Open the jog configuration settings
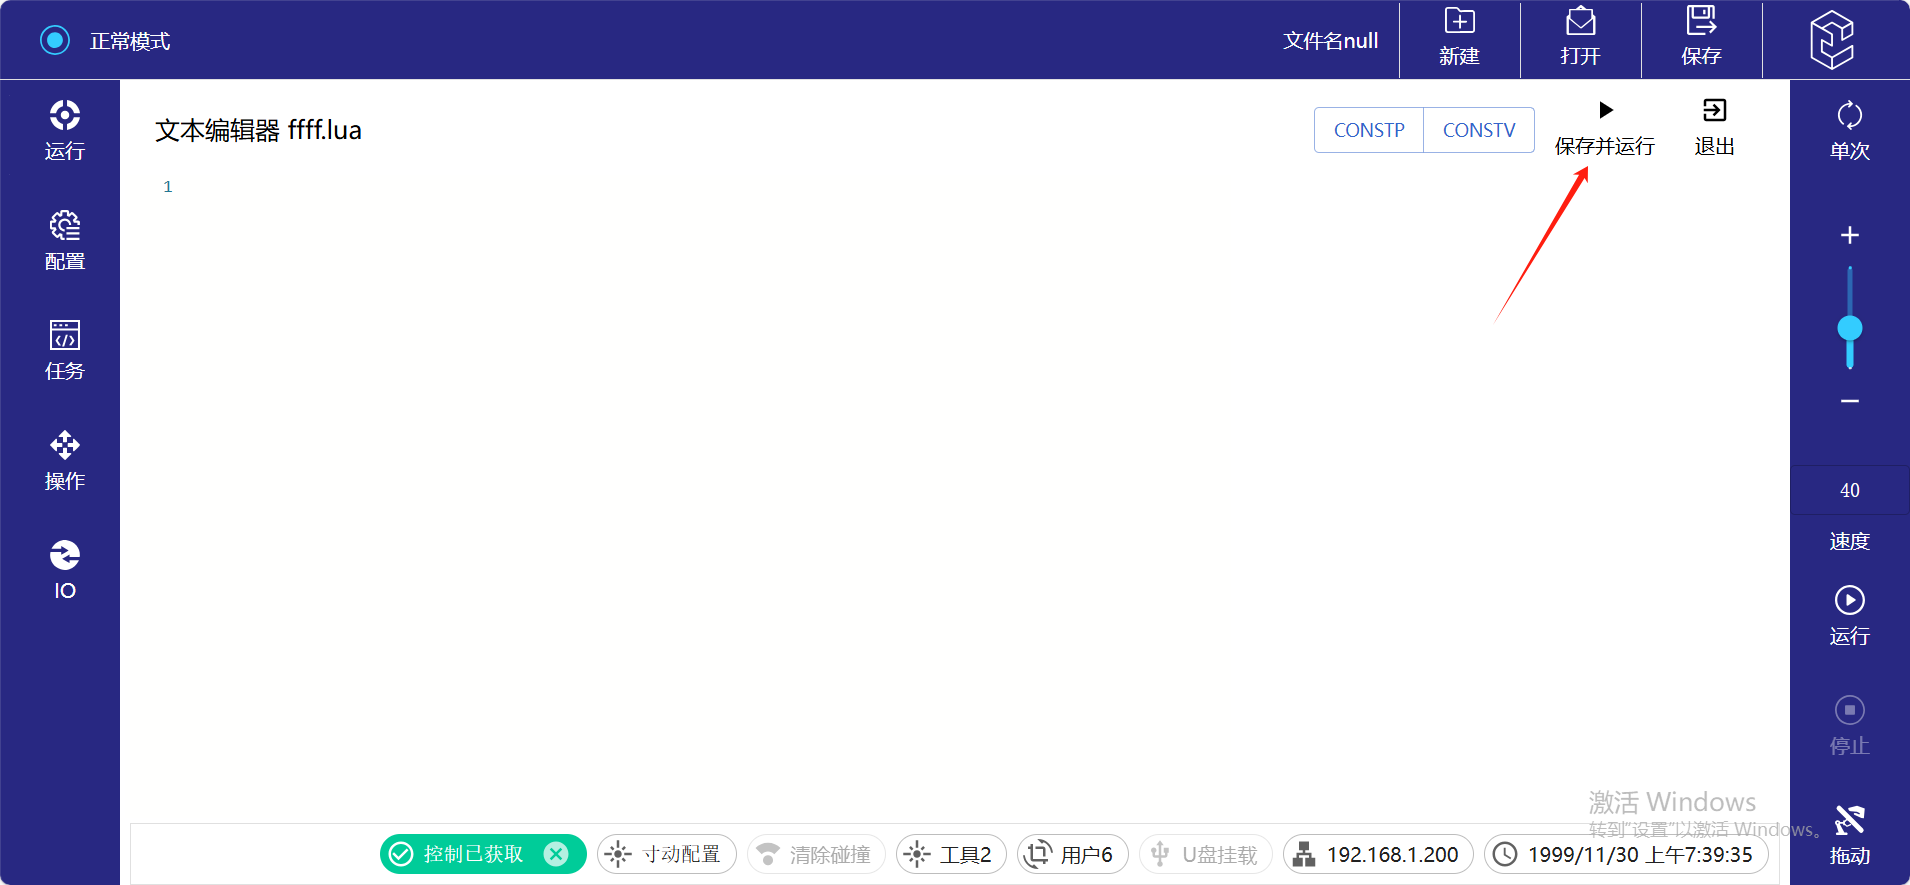 tap(666, 854)
